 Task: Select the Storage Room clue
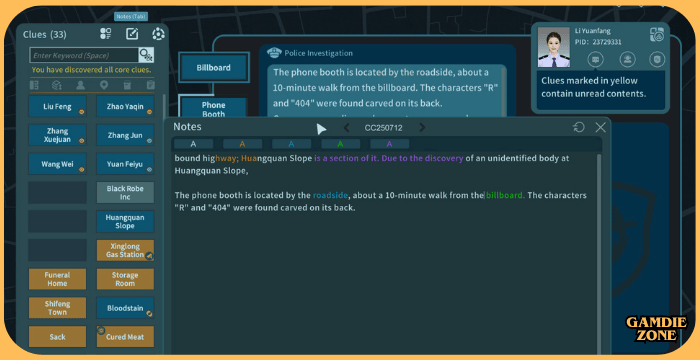click(125, 279)
